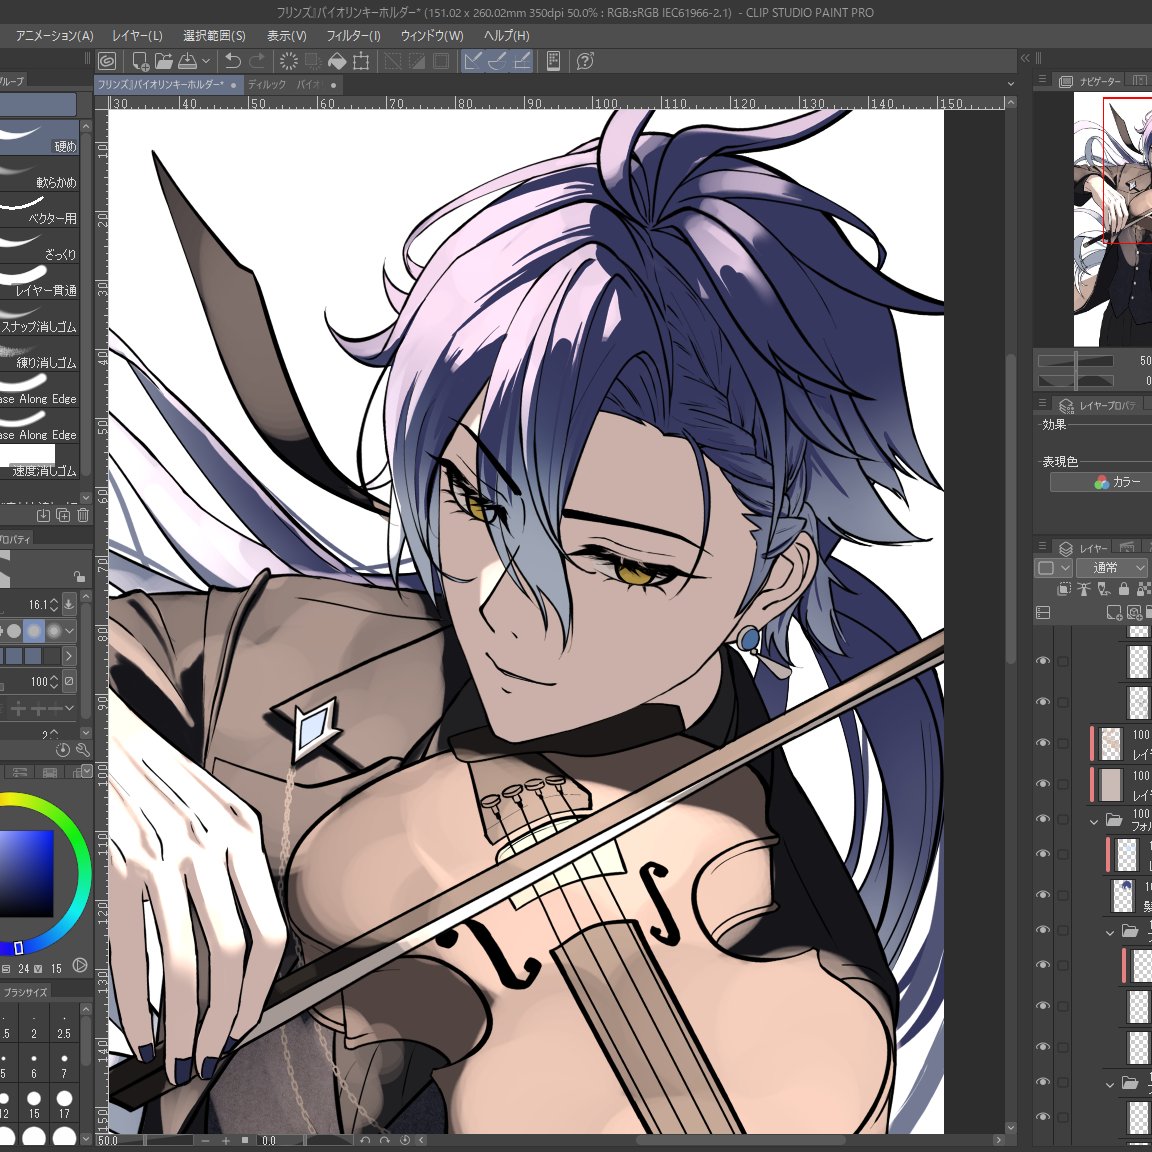Click delete sub tool trash icon
The image size is (1152, 1152).
(x=83, y=516)
